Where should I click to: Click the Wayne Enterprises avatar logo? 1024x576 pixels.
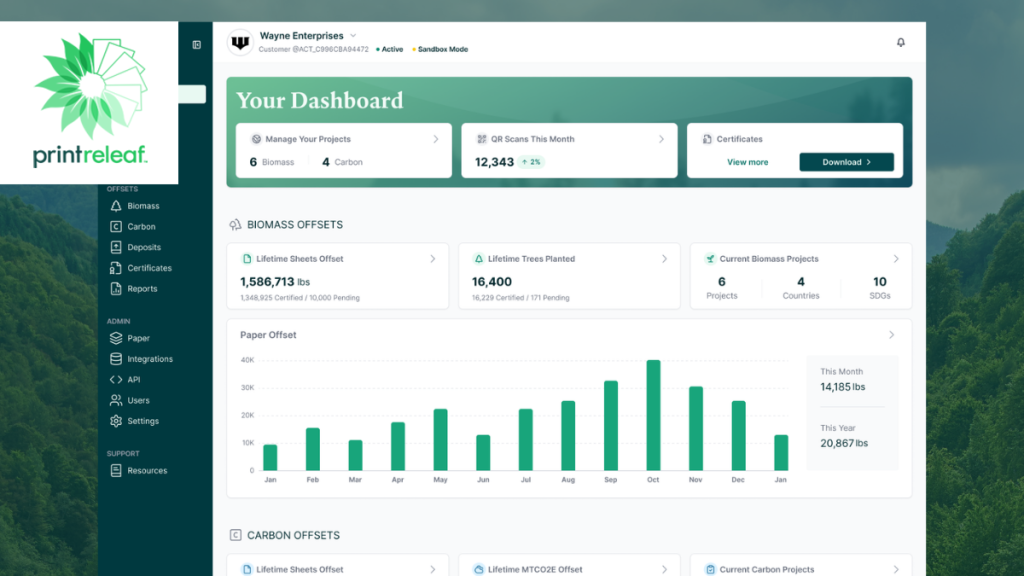pyautogui.click(x=240, y=42)
